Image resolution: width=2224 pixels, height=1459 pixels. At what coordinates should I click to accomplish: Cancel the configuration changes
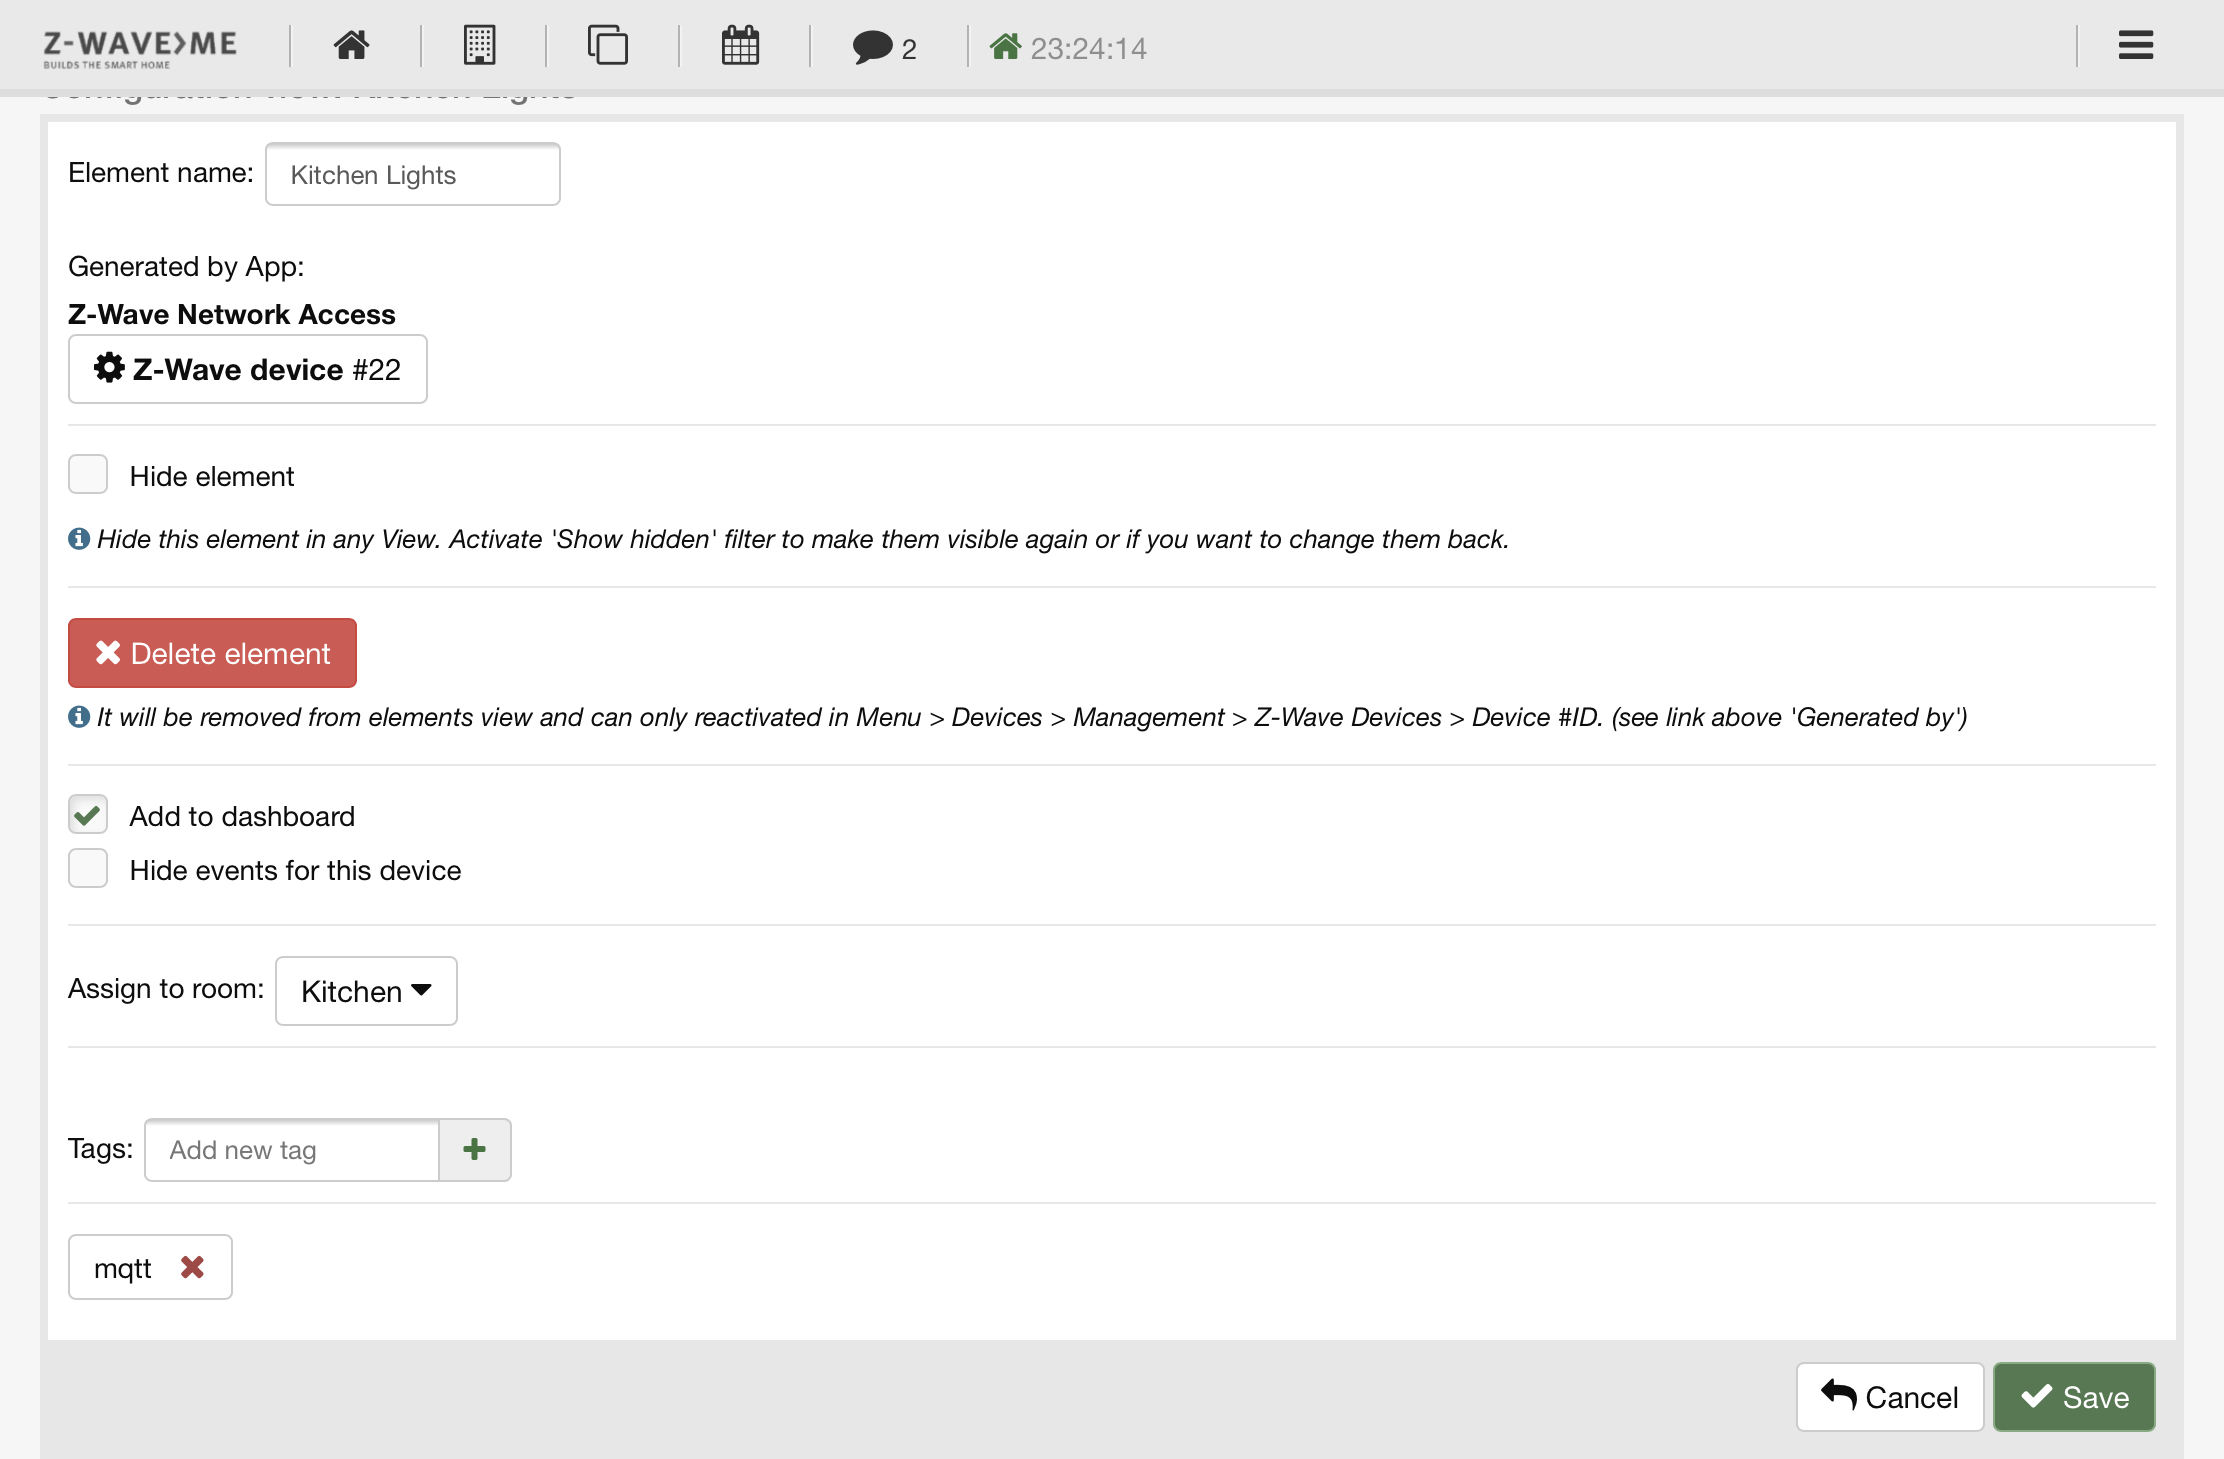pyautogui.click(x=1890, y=1396)
